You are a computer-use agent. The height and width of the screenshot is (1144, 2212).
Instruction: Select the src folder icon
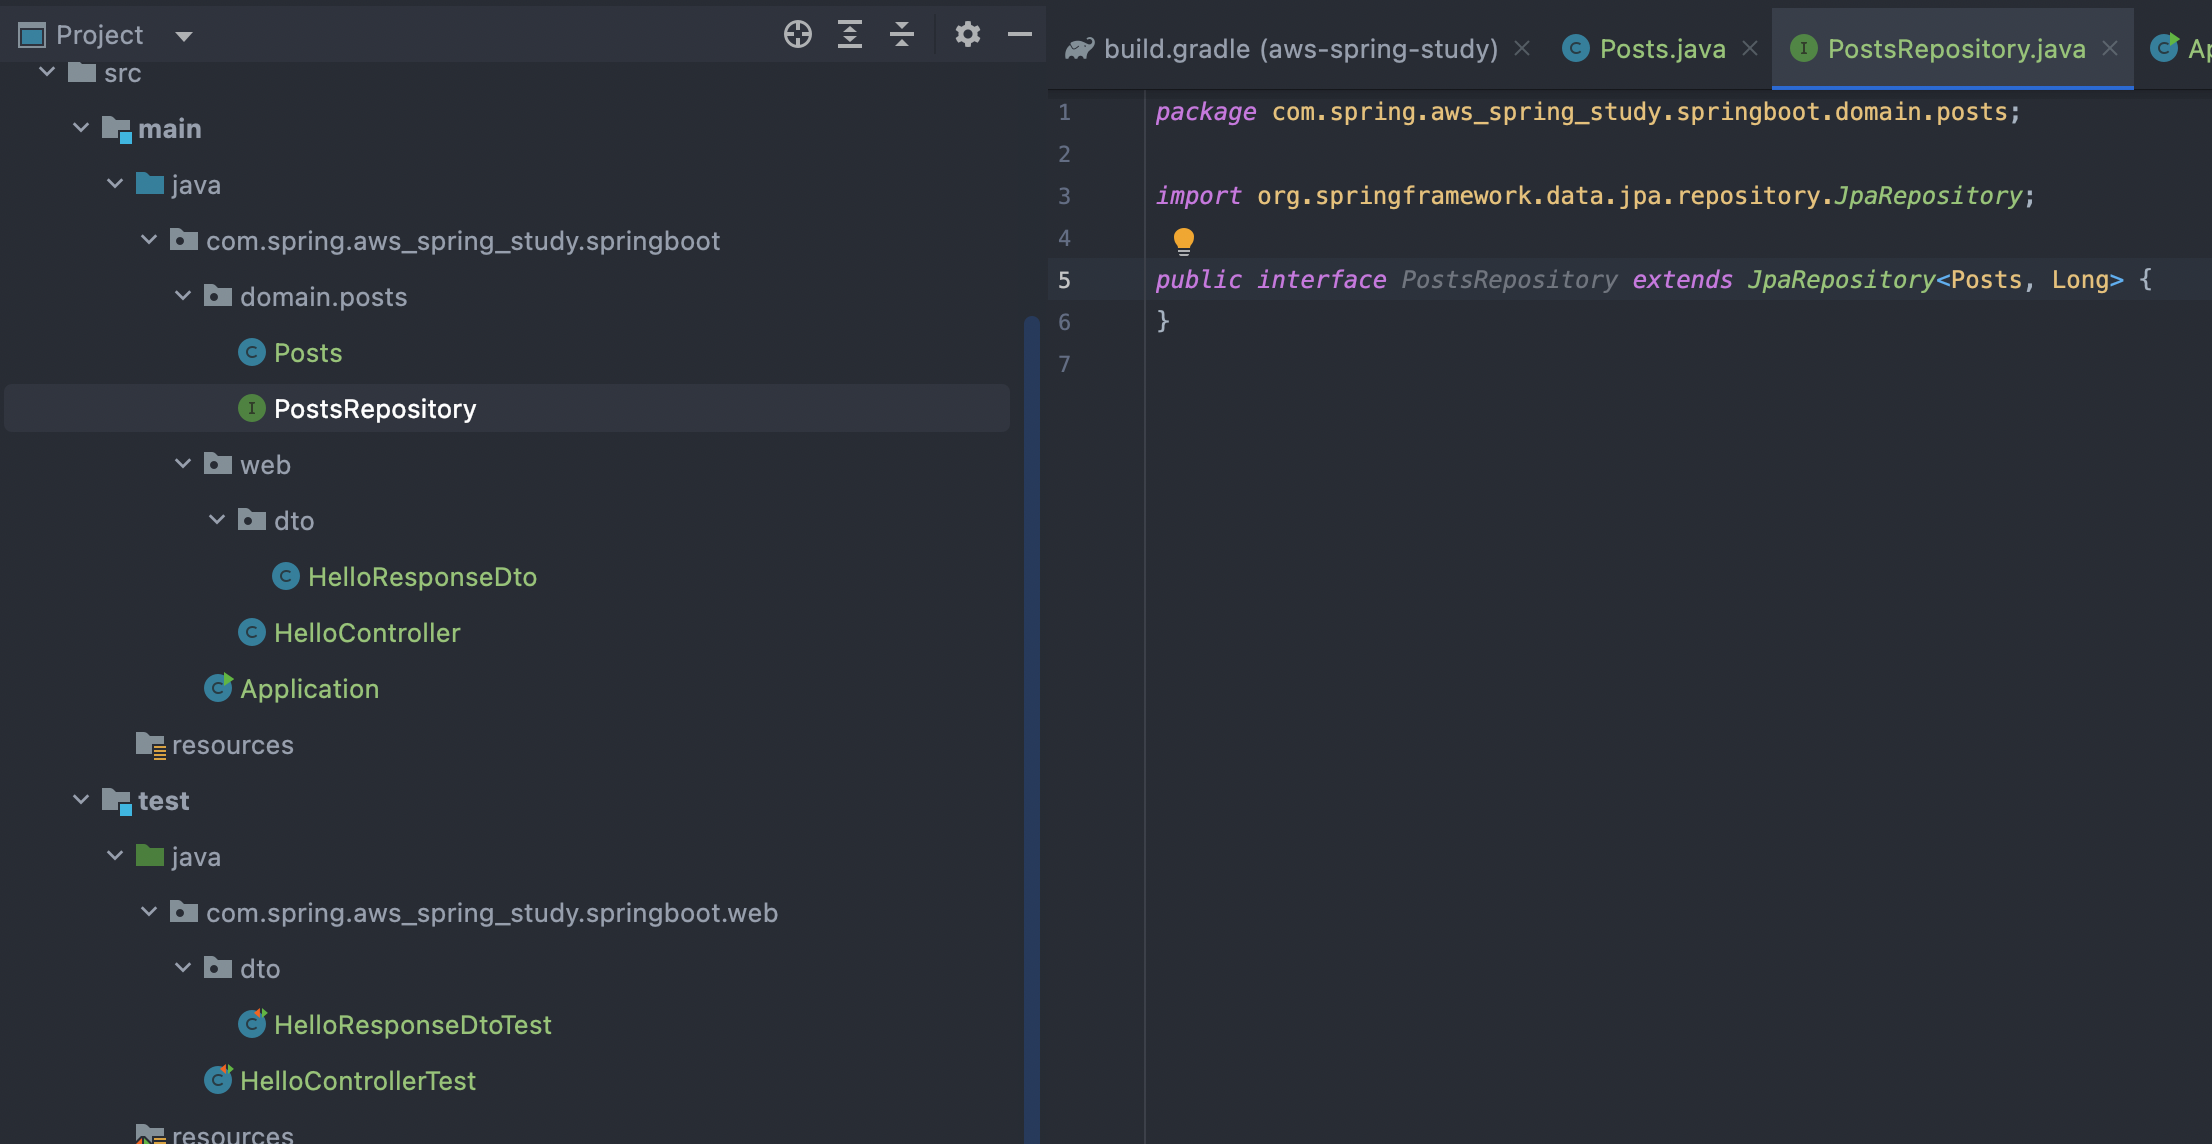pos(82,72)
